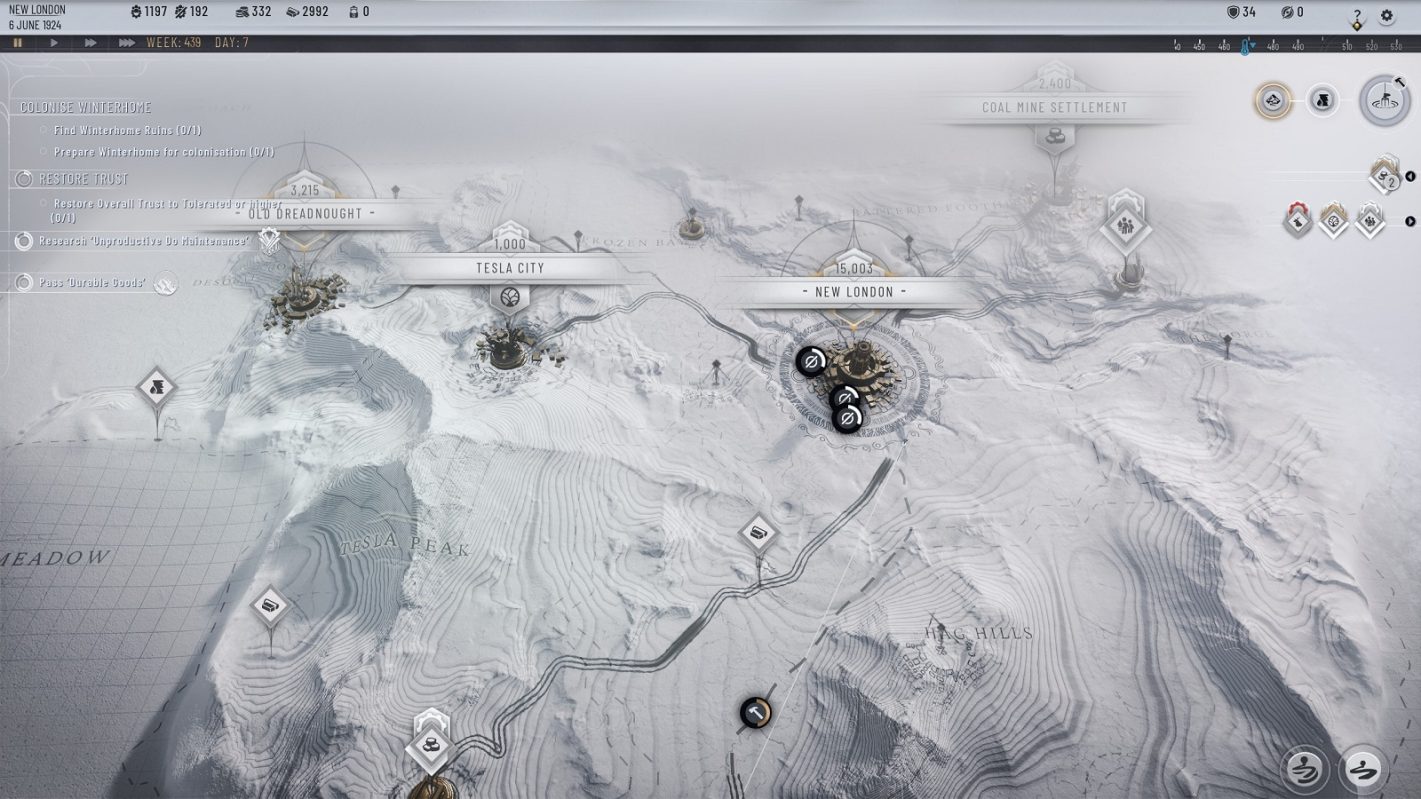Select the gold-ringed round icon top right

(x=1273, y=100)
